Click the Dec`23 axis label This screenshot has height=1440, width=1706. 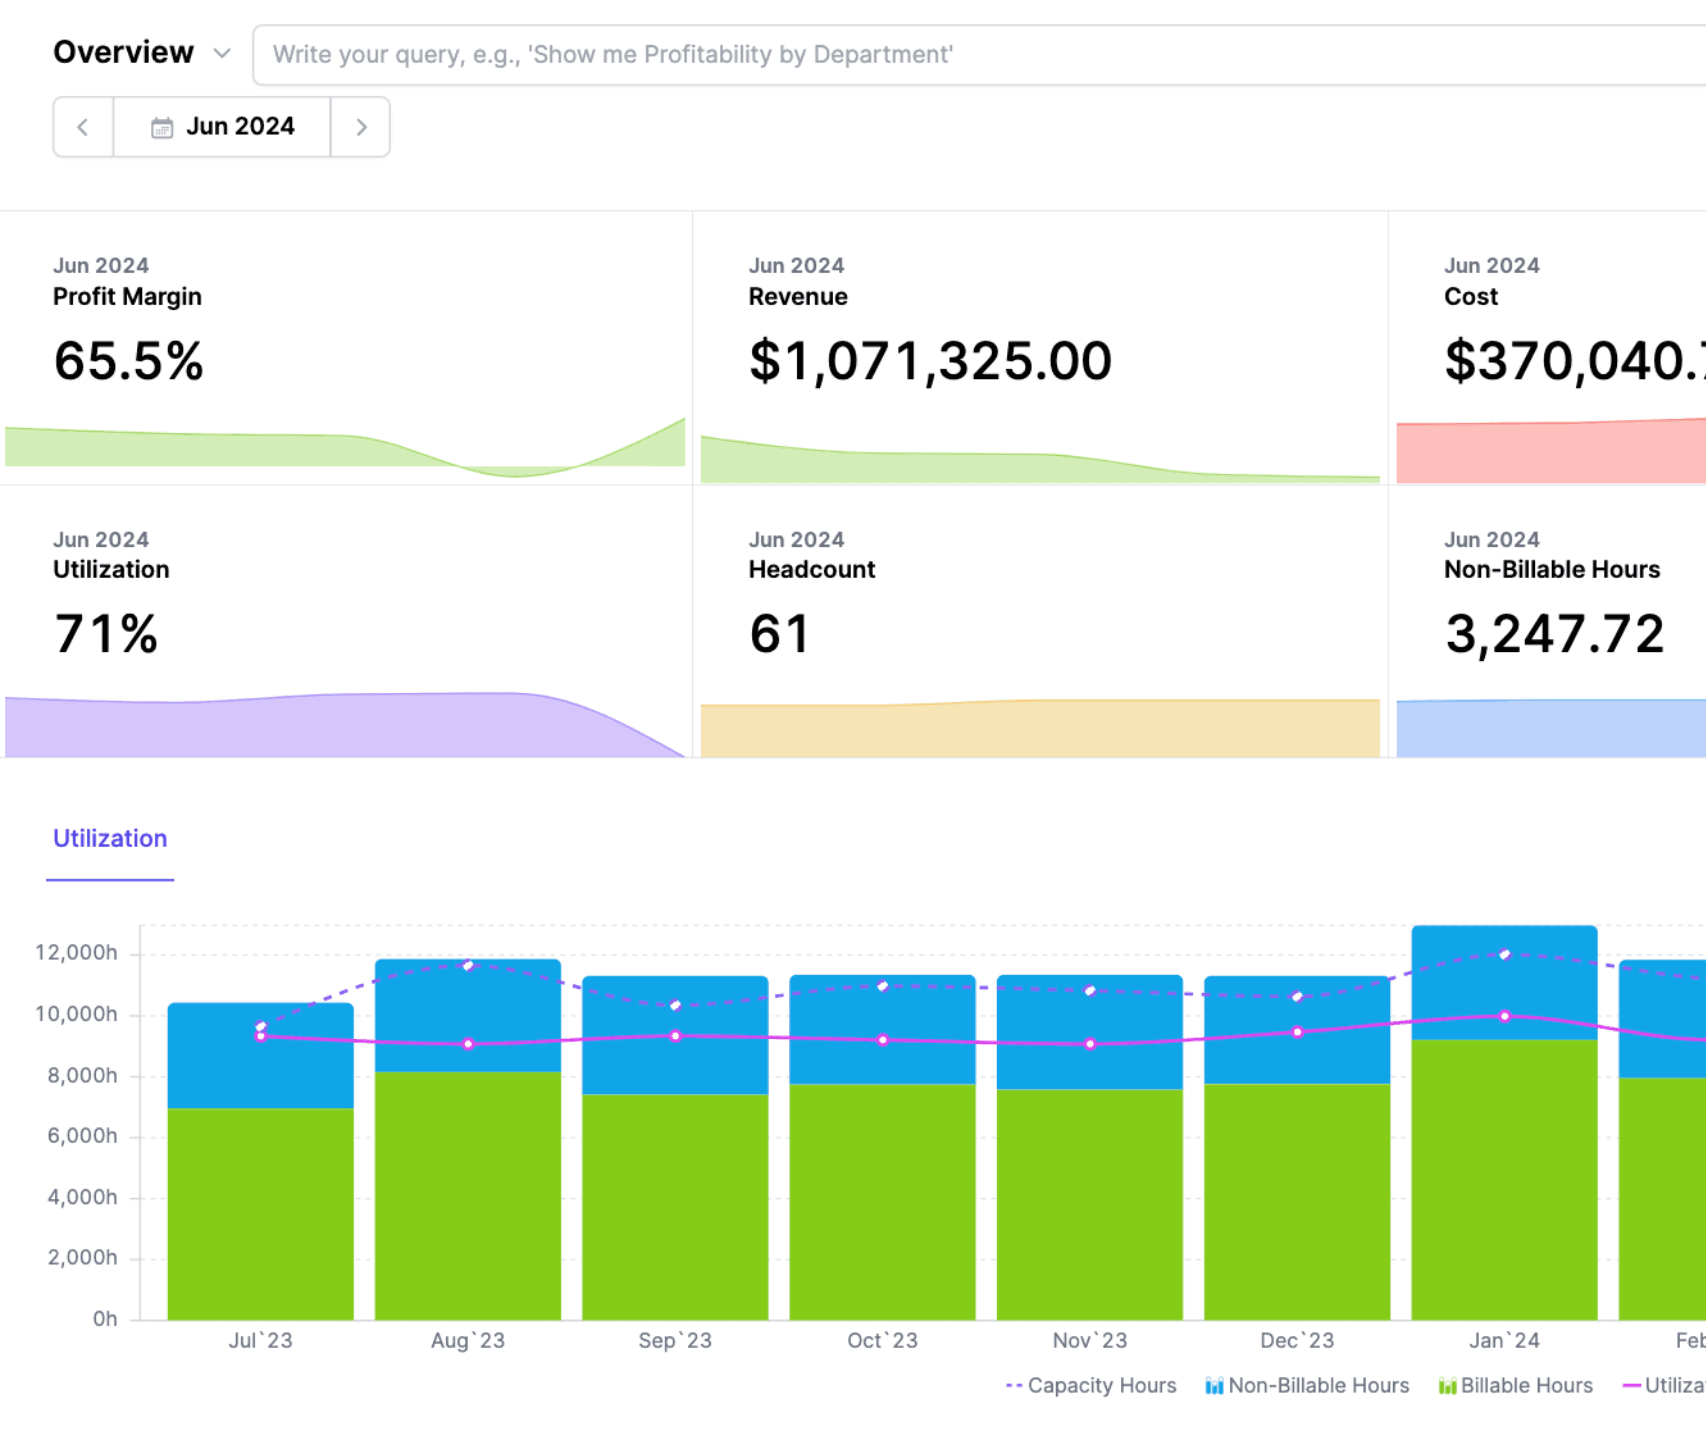[x=1297, y=1341]
